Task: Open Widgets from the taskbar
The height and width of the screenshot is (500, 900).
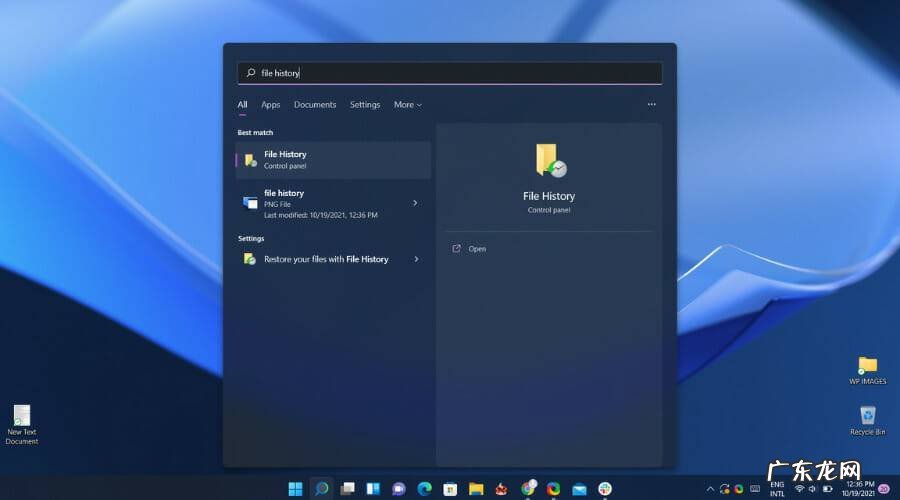Action: (373, 489)
